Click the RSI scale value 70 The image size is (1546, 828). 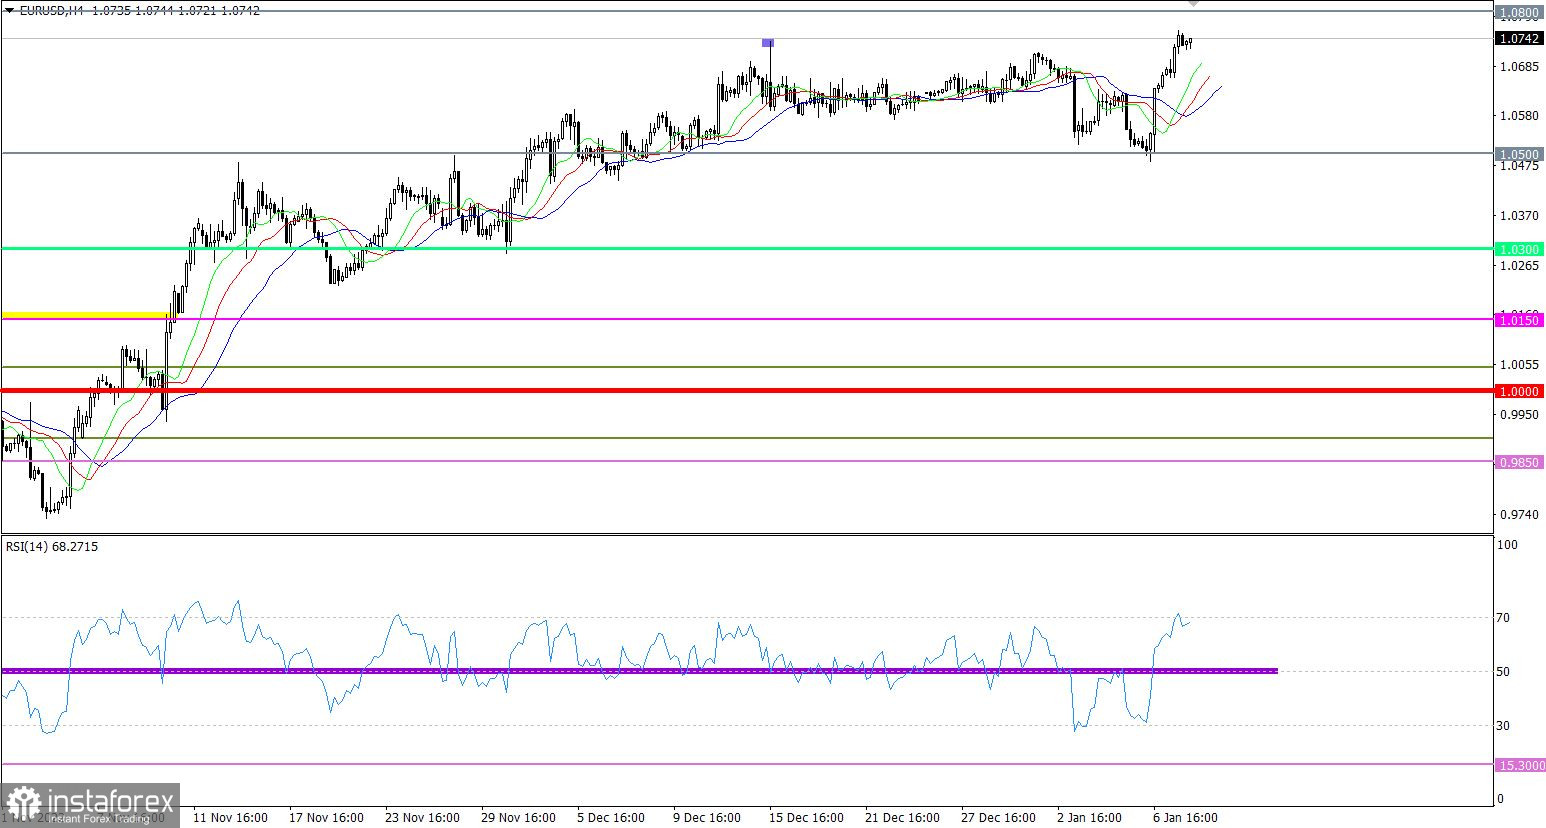(x=1503, y=618)
